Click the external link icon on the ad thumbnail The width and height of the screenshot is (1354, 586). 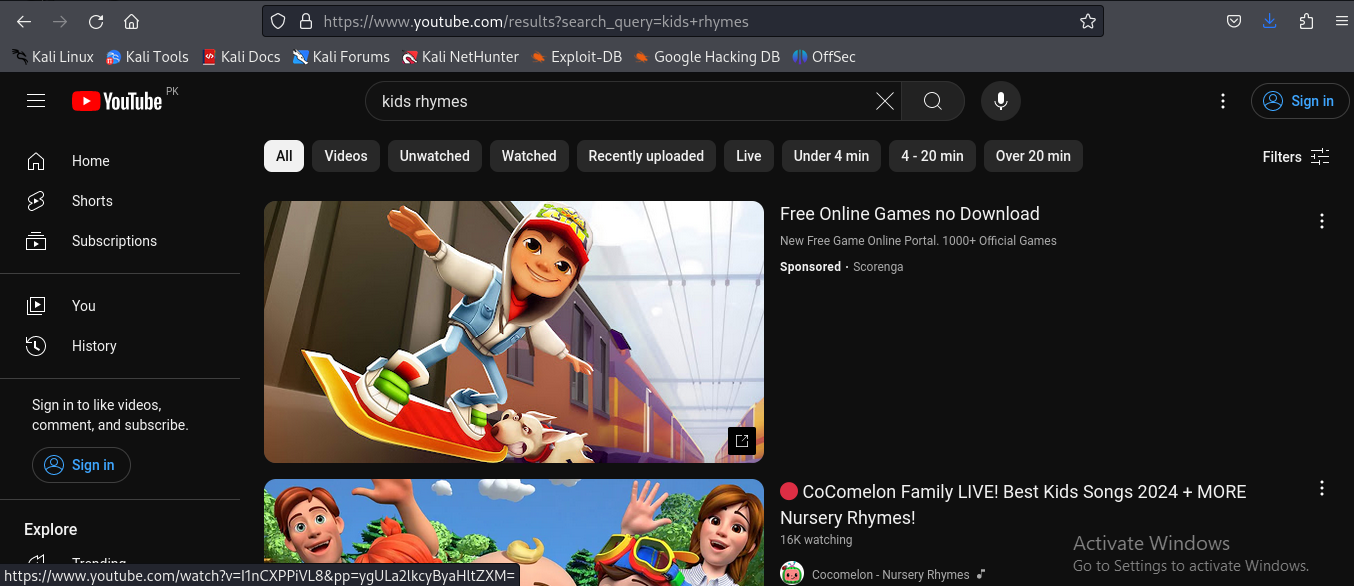coord(742,440)
